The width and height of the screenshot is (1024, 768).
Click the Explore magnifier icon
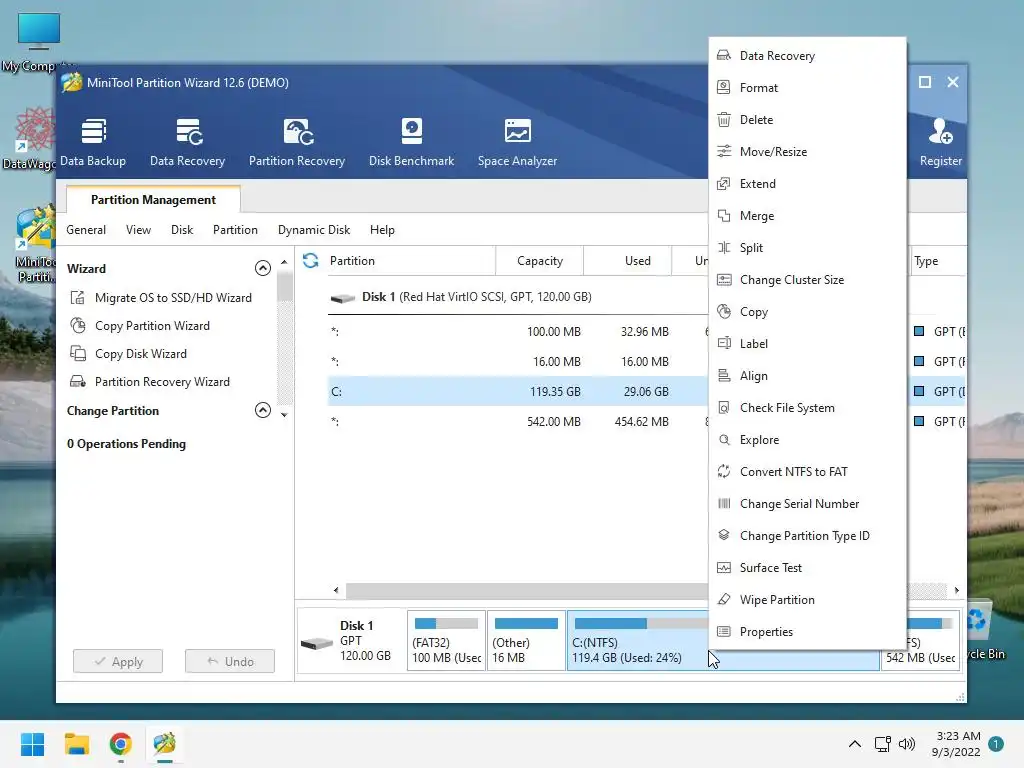coord(724,440)
